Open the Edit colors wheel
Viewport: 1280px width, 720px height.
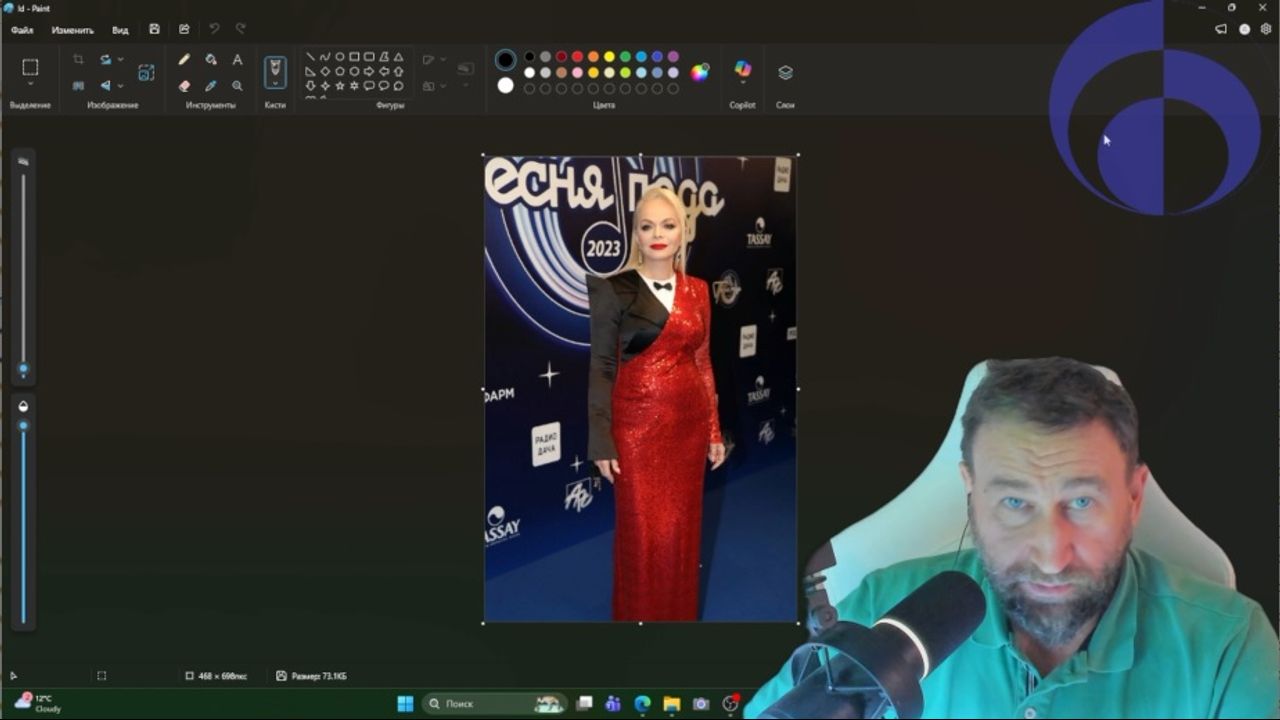[x=700, y=72]
